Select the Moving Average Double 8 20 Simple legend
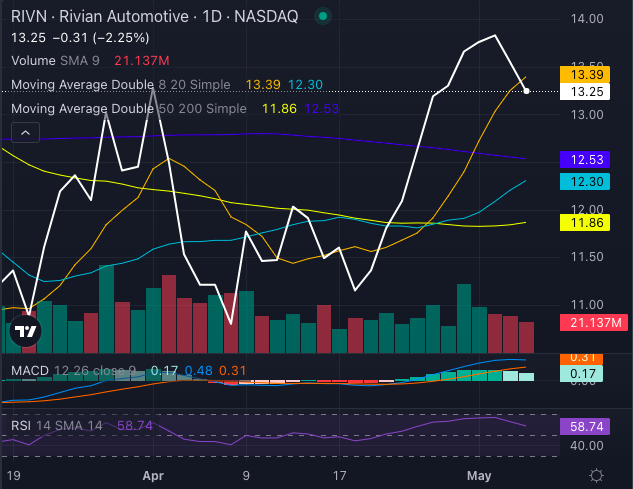633x489 pixels. [x=121, y=84]
